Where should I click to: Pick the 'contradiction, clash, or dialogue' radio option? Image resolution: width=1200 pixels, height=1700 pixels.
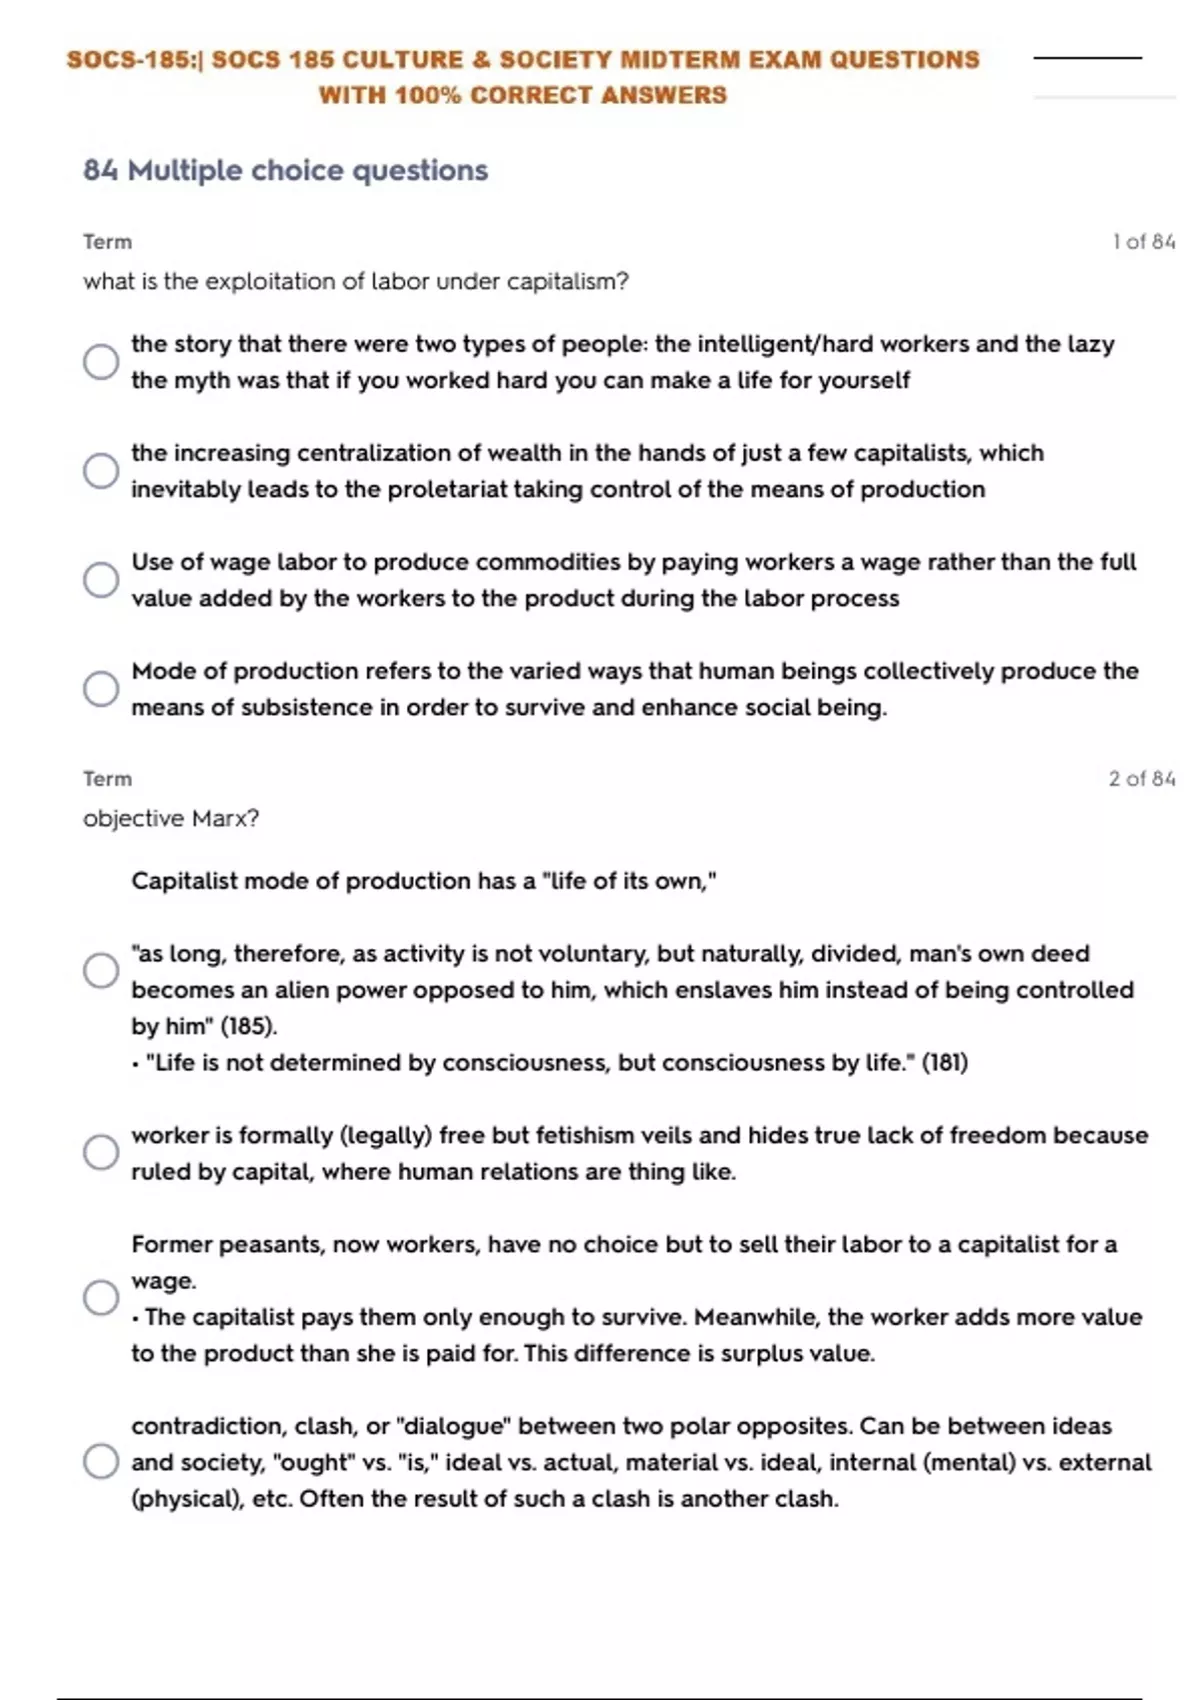pos(101,1461)
